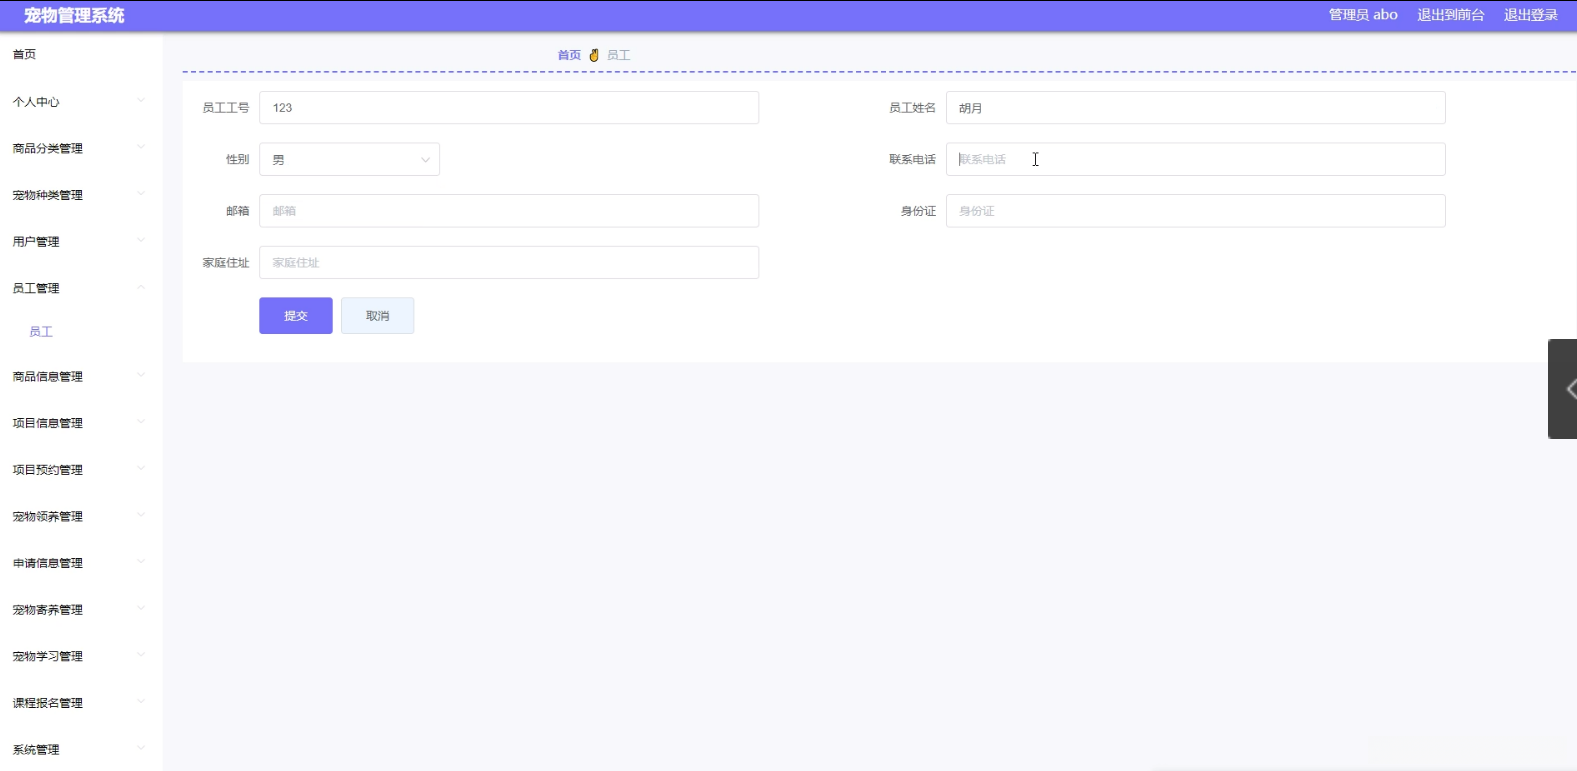Expand the 用户管理 chevron

point(141,240)
